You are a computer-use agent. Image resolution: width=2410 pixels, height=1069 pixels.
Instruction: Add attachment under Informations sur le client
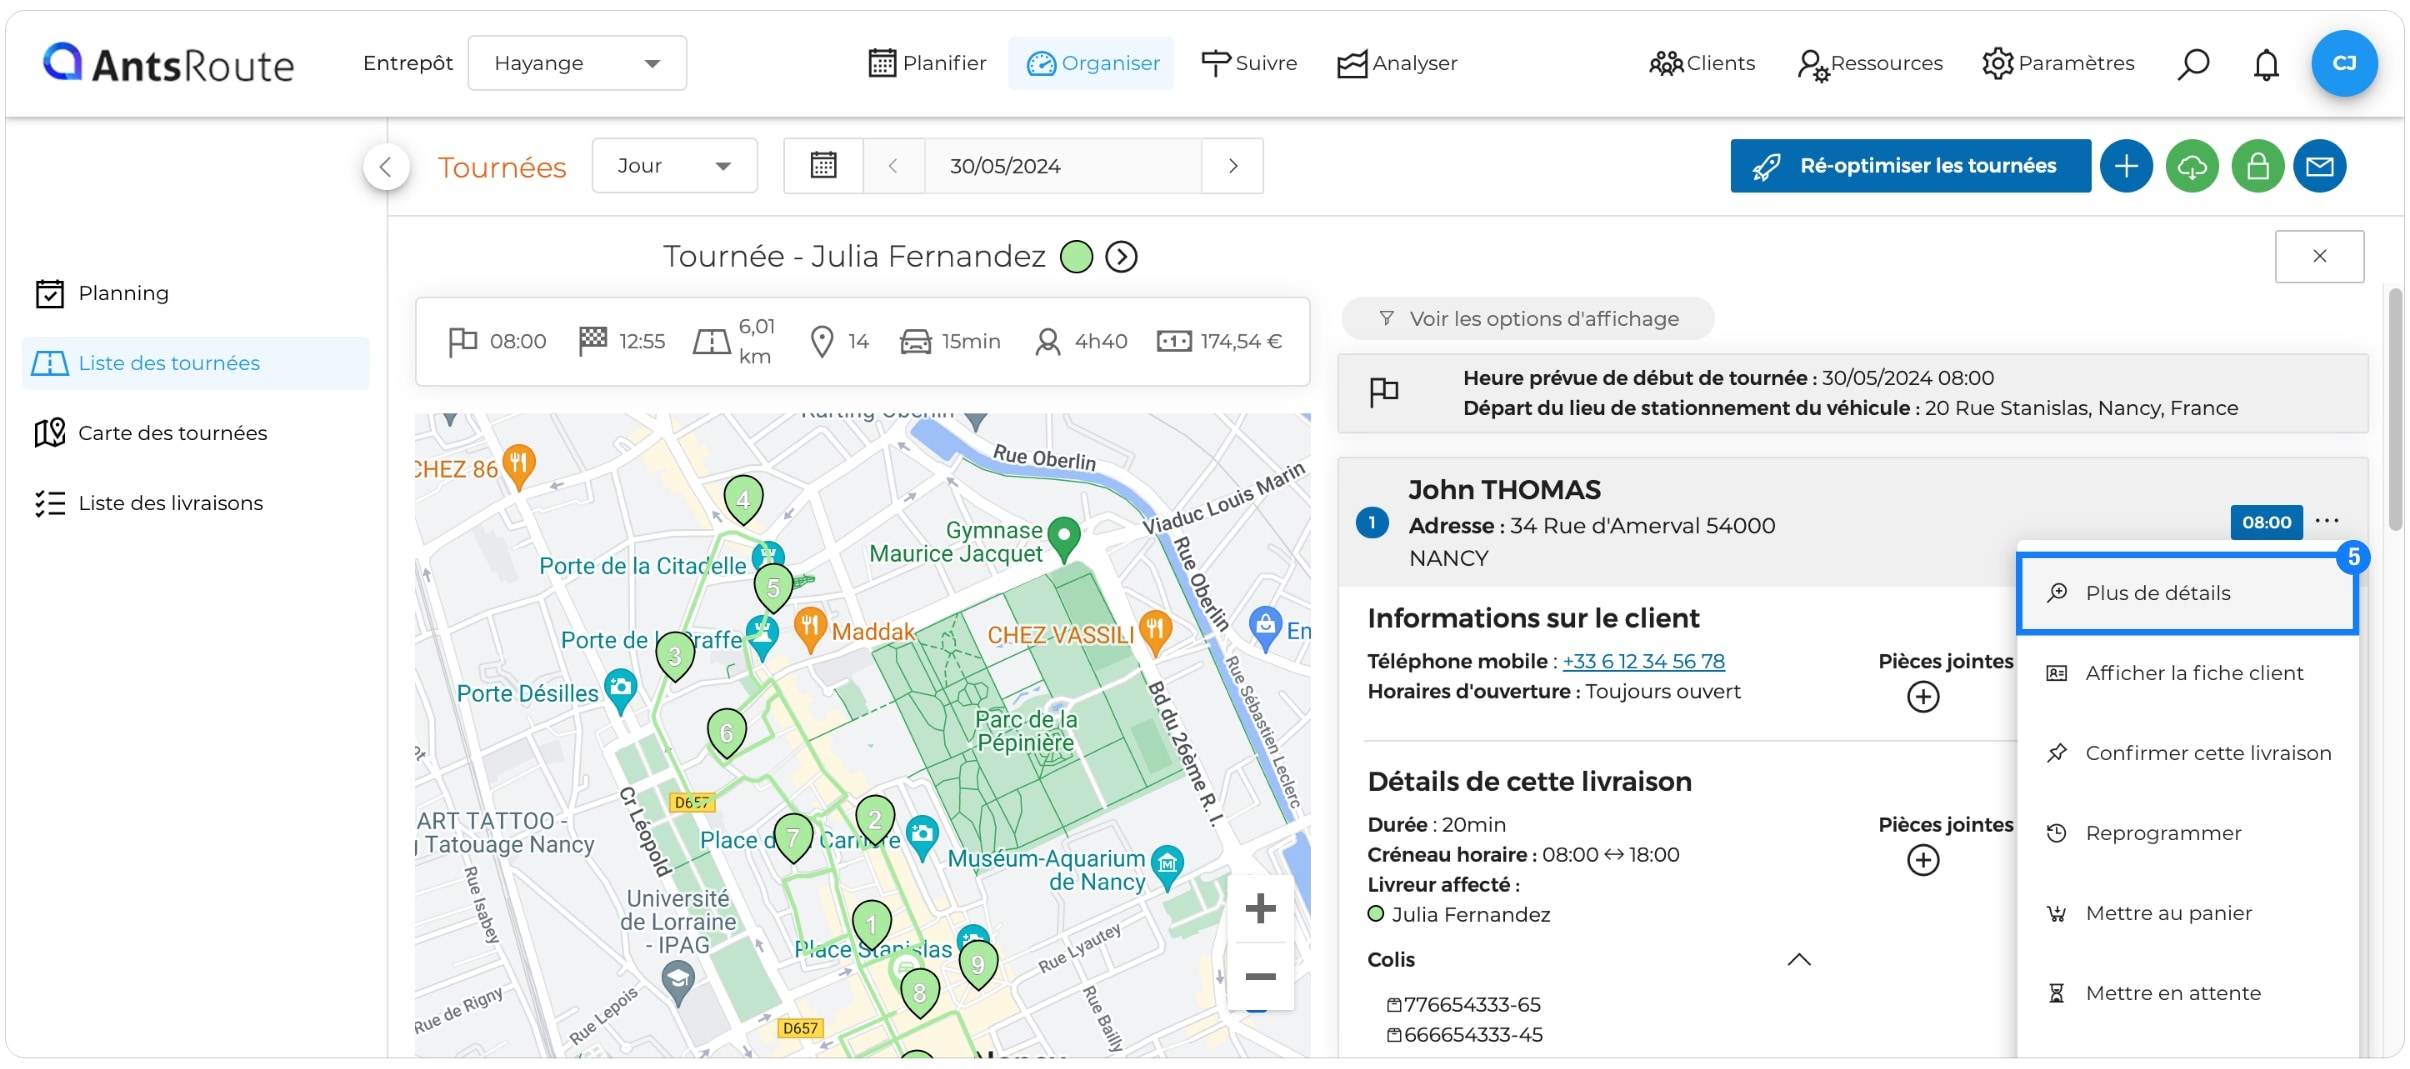[1922, 696]
